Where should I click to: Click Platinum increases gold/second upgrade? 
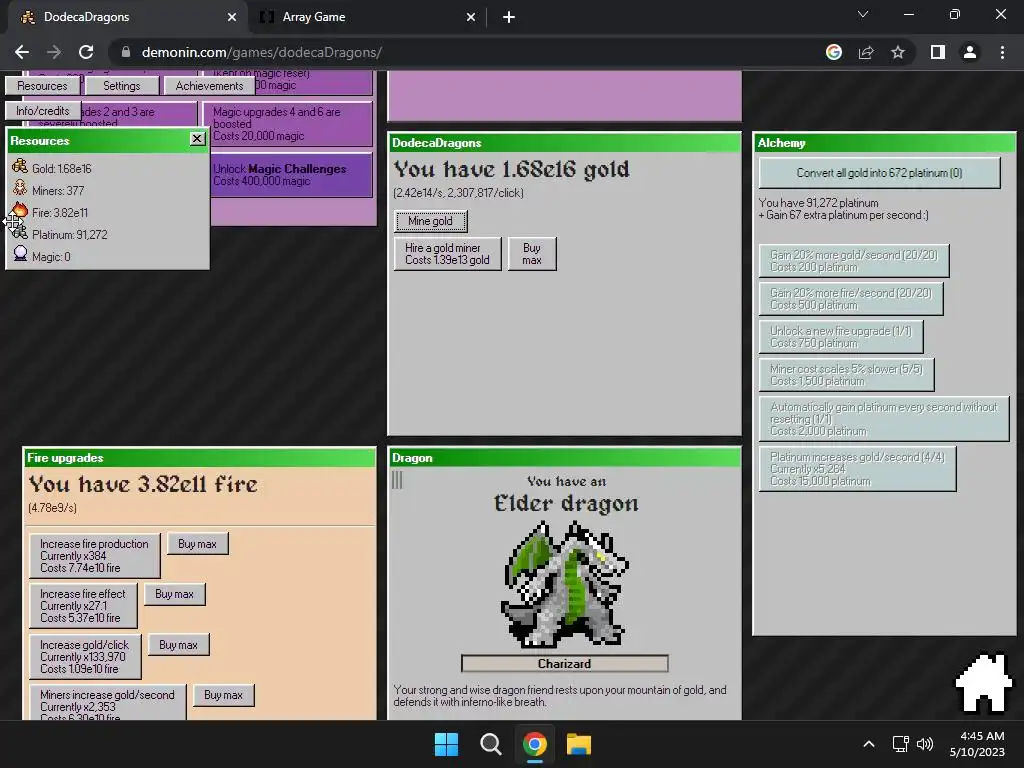[857, 468]
